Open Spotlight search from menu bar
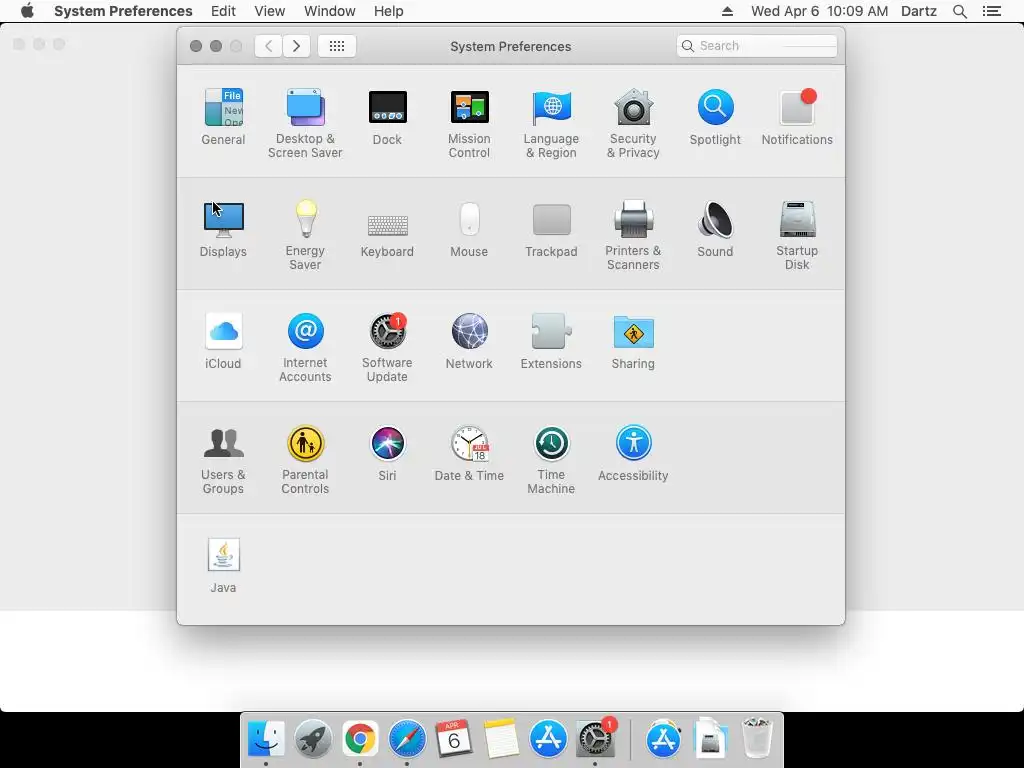 coord(960,11)
